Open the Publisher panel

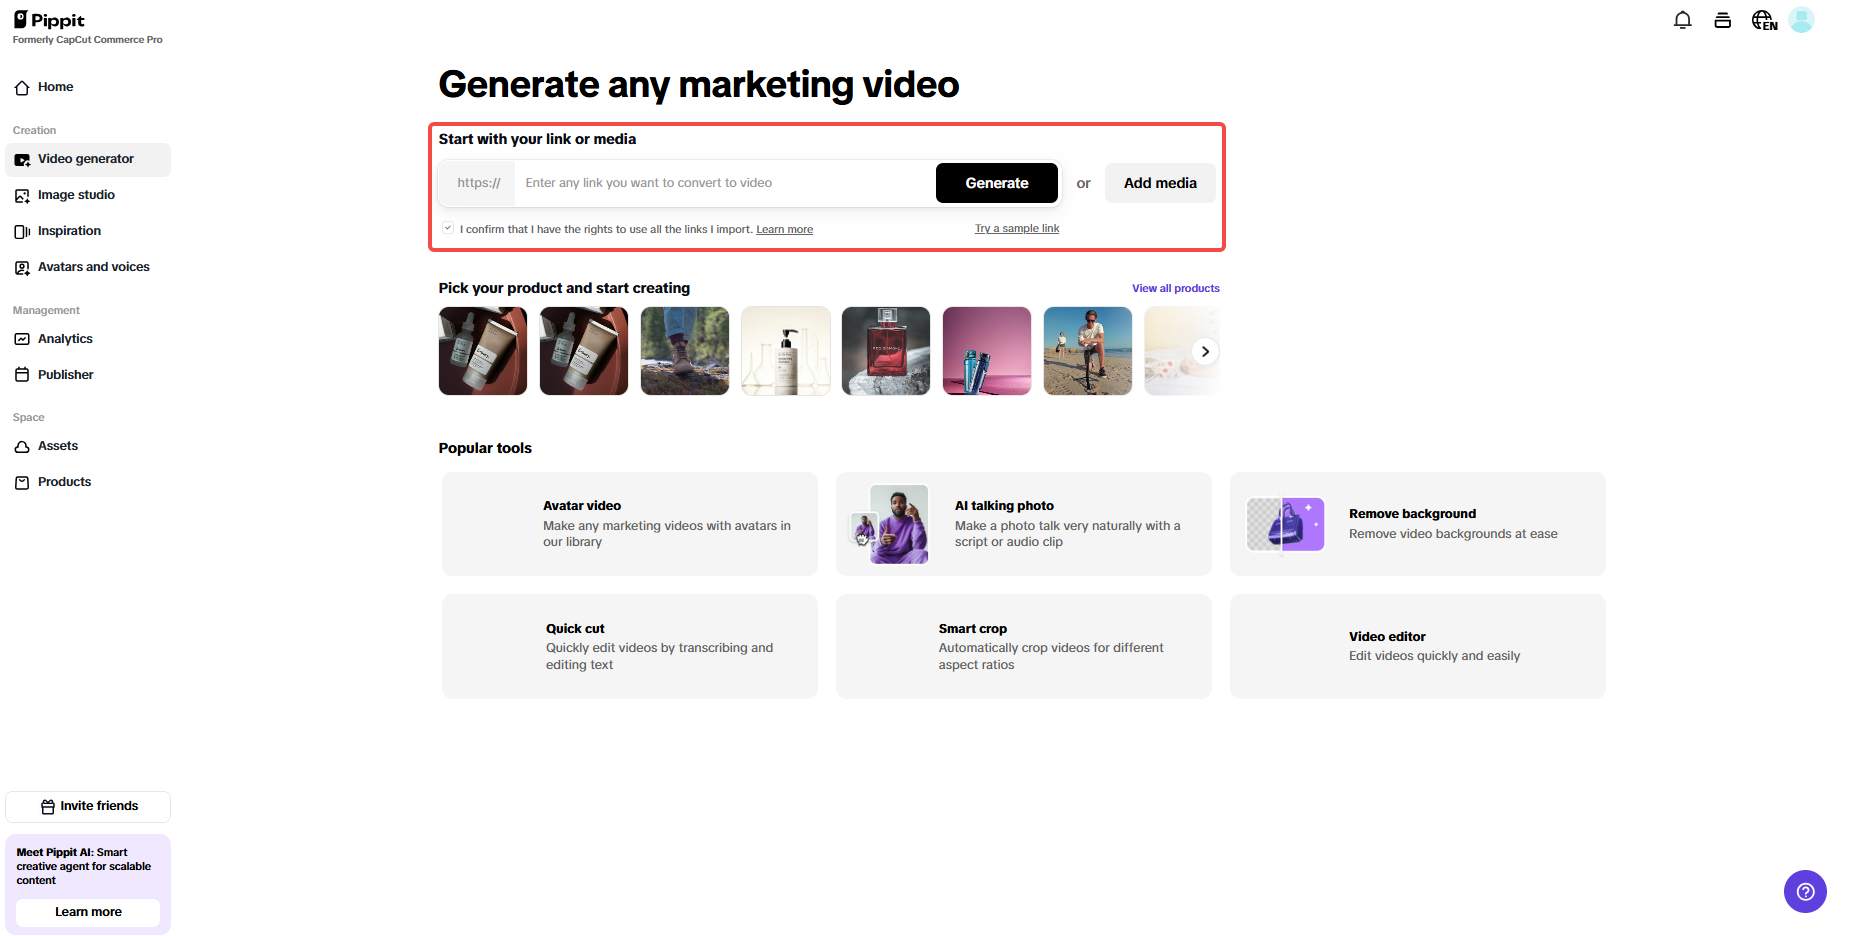tap(66, 374)
